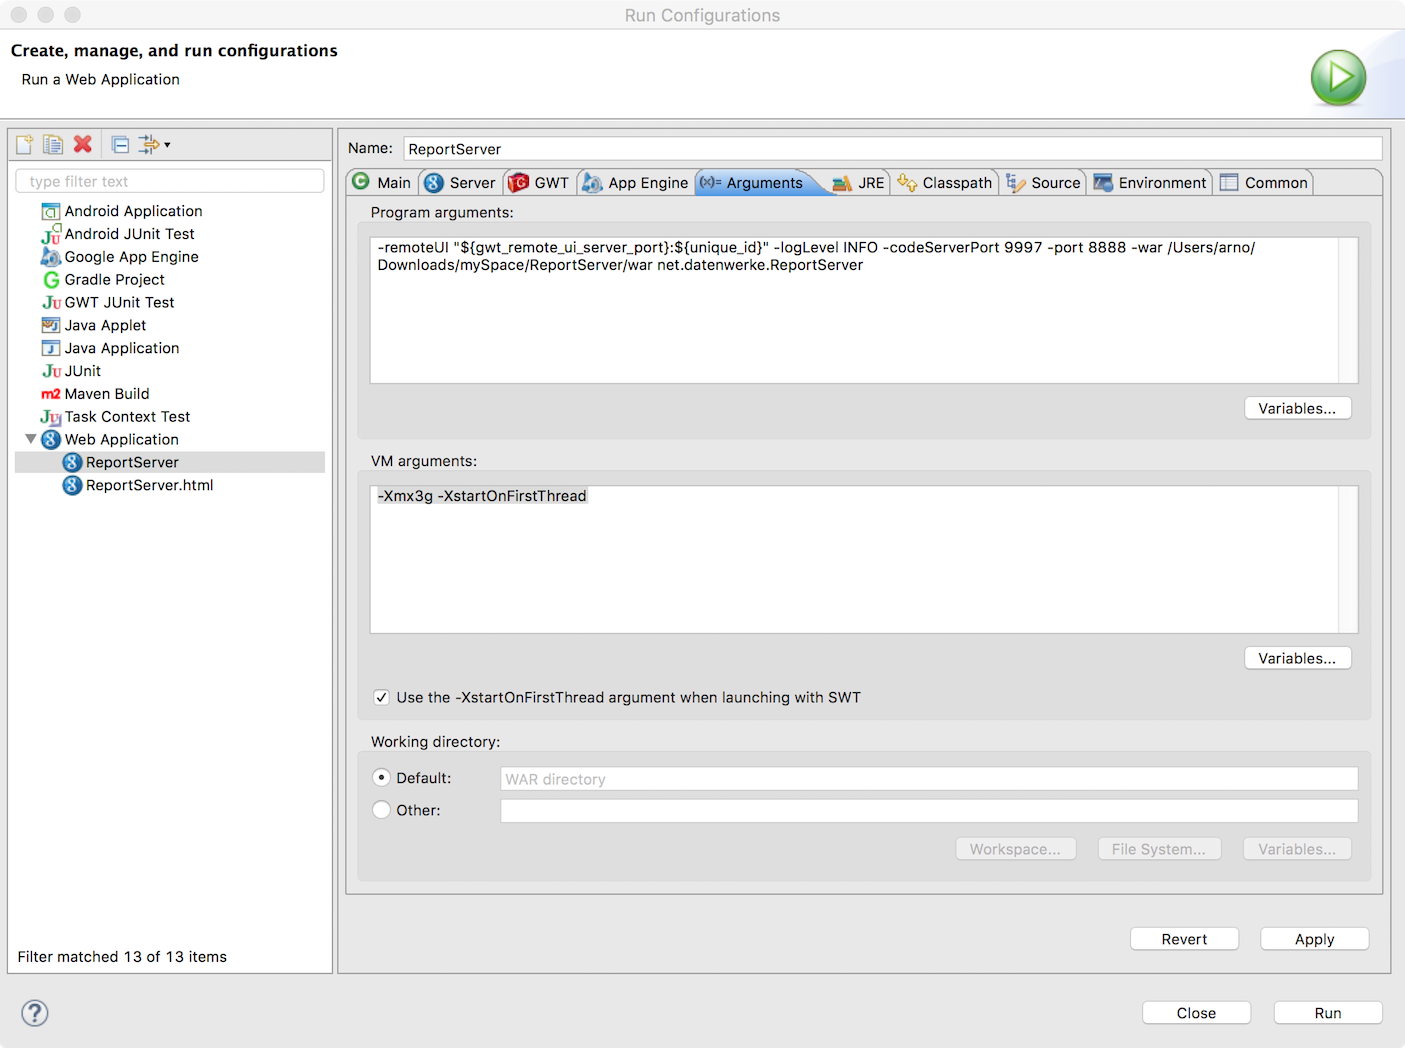The width and height of the screenshot is (1405, 1048).
Task: Collapse the Web Application tree node
Action: coord(31,439)
